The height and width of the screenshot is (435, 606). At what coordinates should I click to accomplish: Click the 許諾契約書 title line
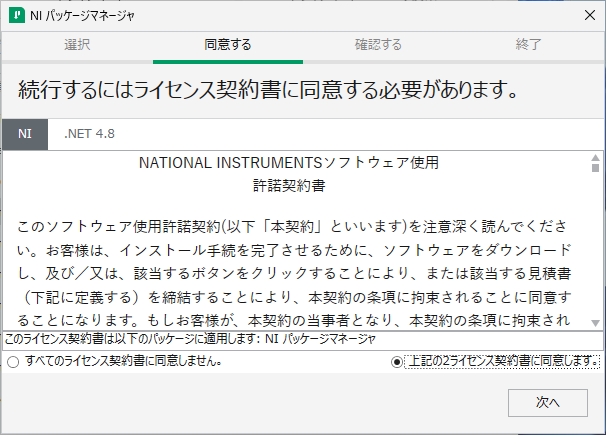[x=289, y=186]
